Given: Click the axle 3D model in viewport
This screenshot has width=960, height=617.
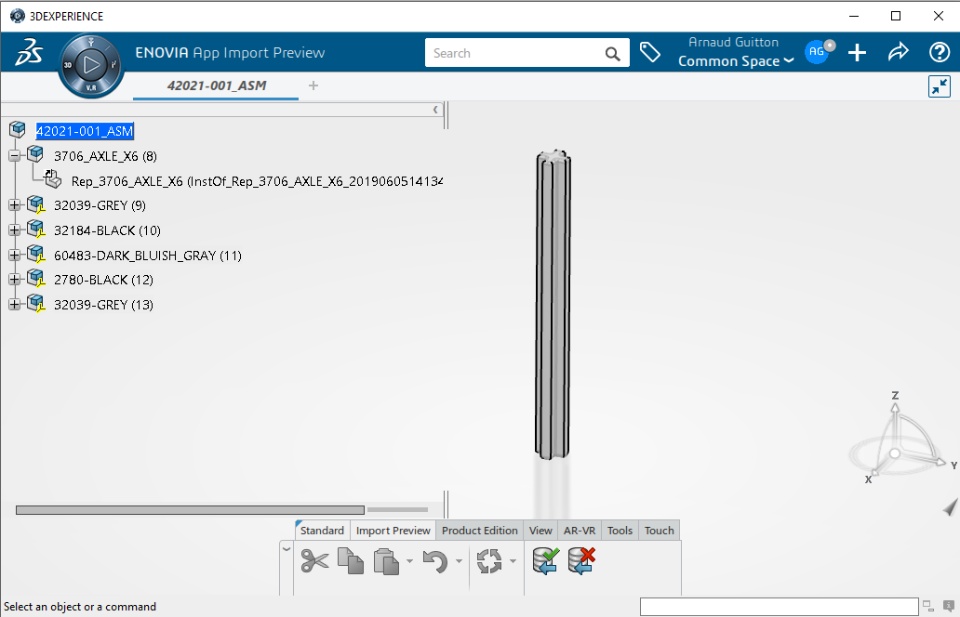Looking at the screenshot, I should click(553, 304).
